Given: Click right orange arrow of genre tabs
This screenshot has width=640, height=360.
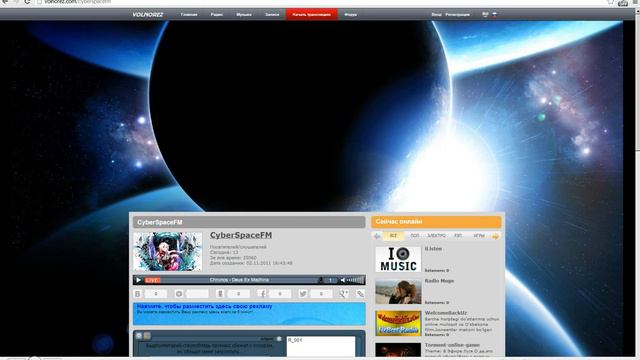Looking at the screenshot, I should coord(496,236).
